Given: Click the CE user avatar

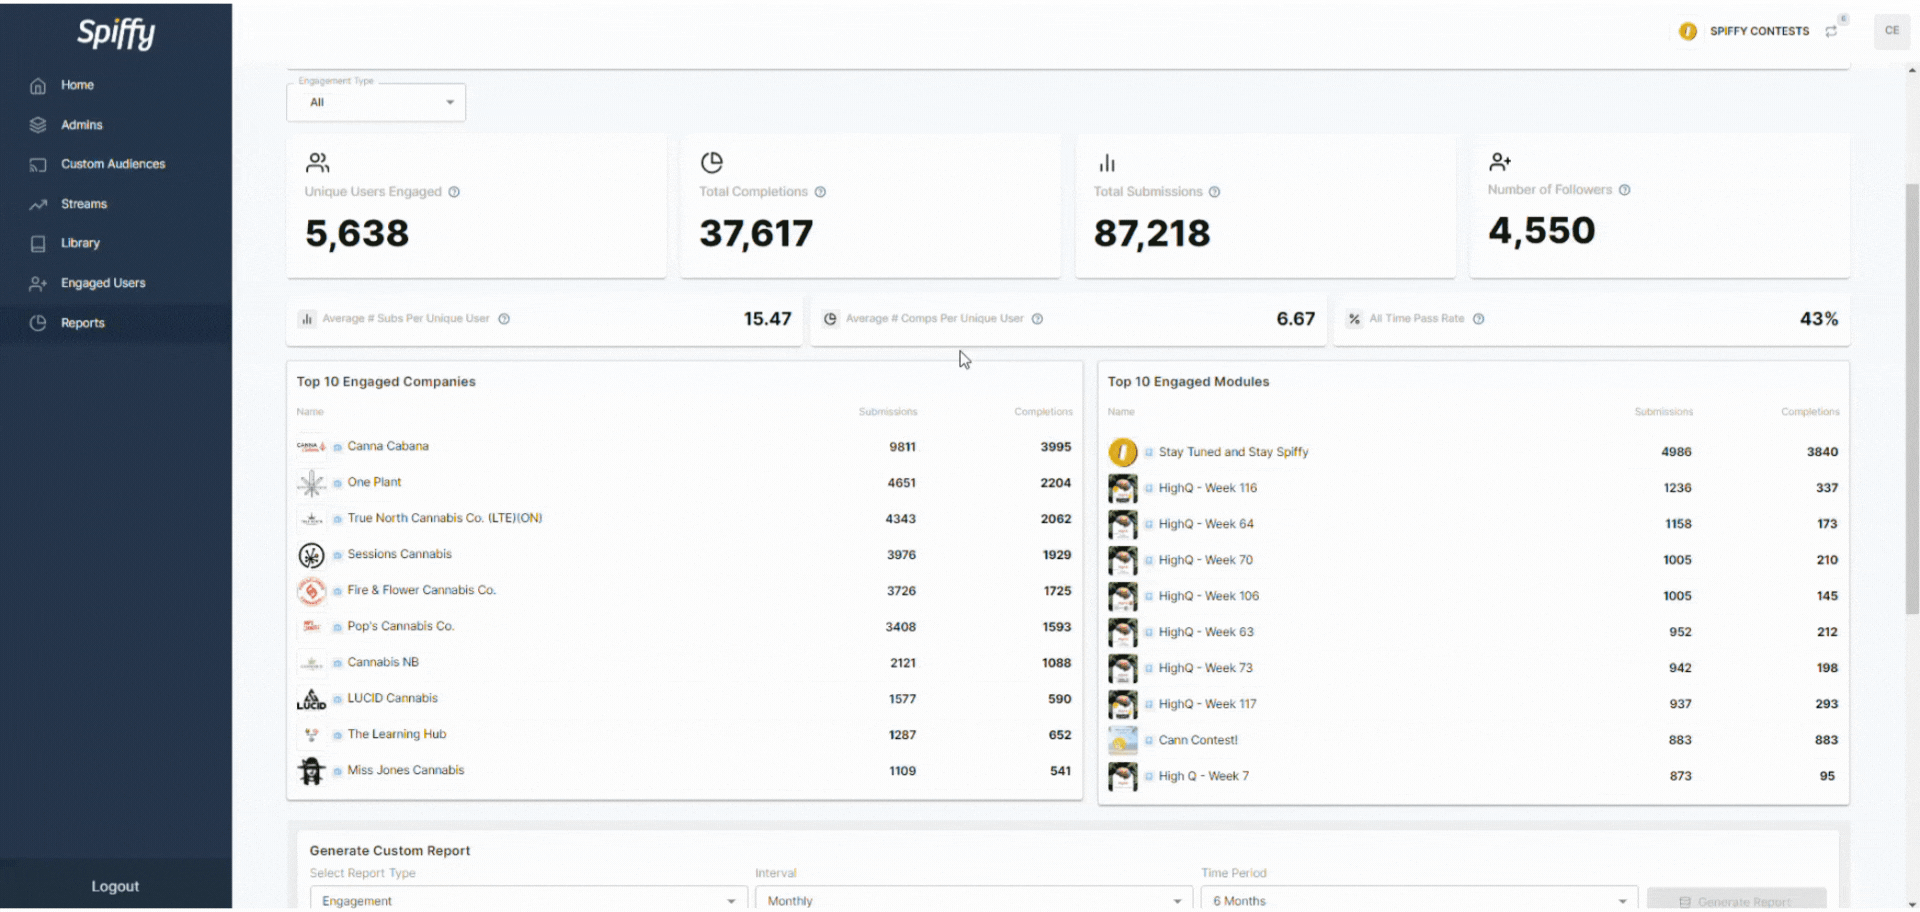Looking at the screenshot, I should tap(1891, 31).
